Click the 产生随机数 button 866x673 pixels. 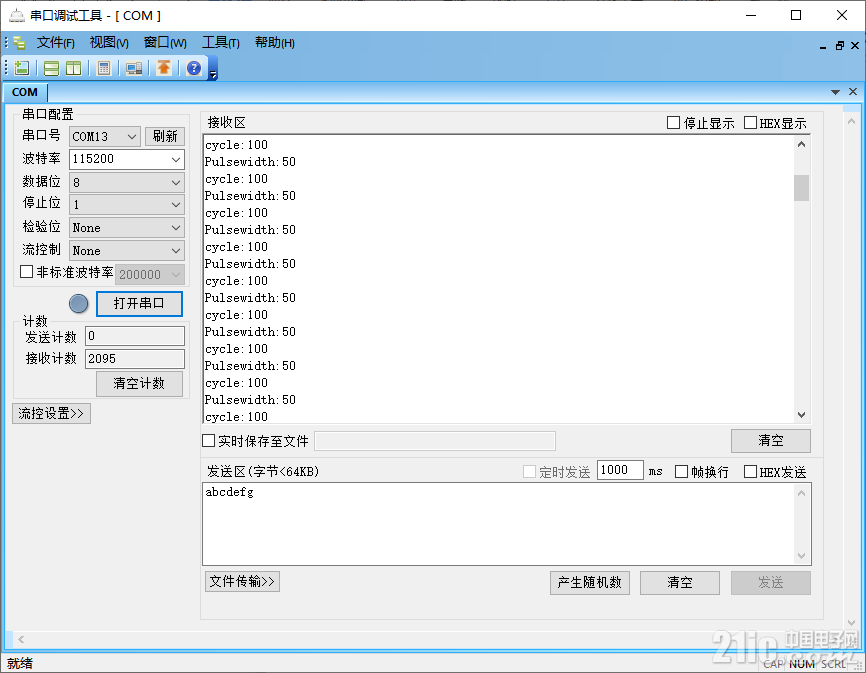(590, 582)
